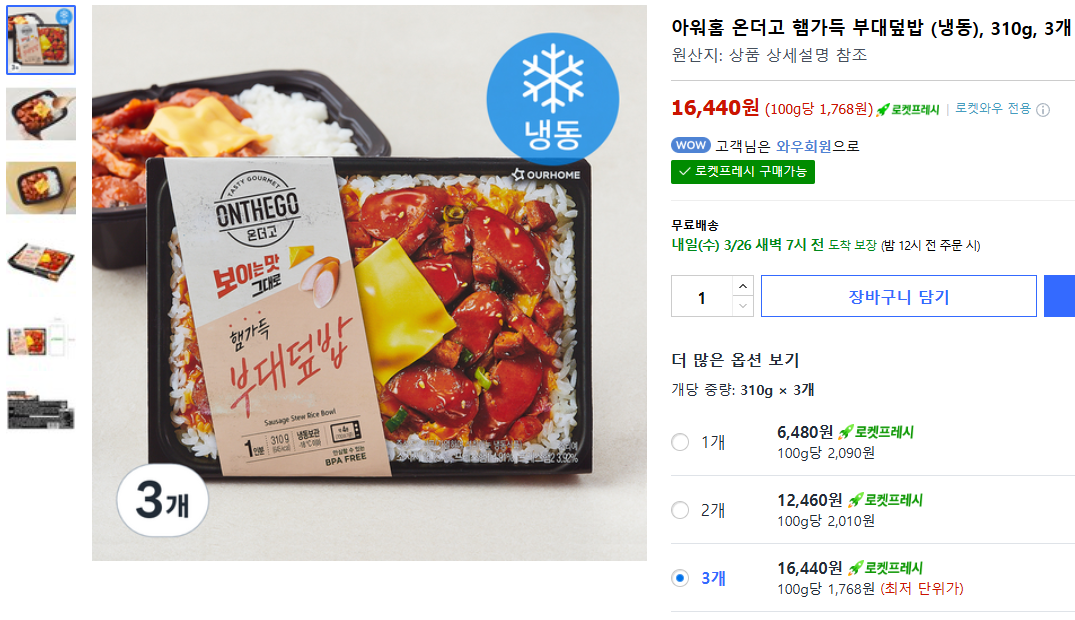This screenshot has width=1075, height=620.
Task: Click the info icon next to 로켓와우 전용
Action: point(1043,110)
